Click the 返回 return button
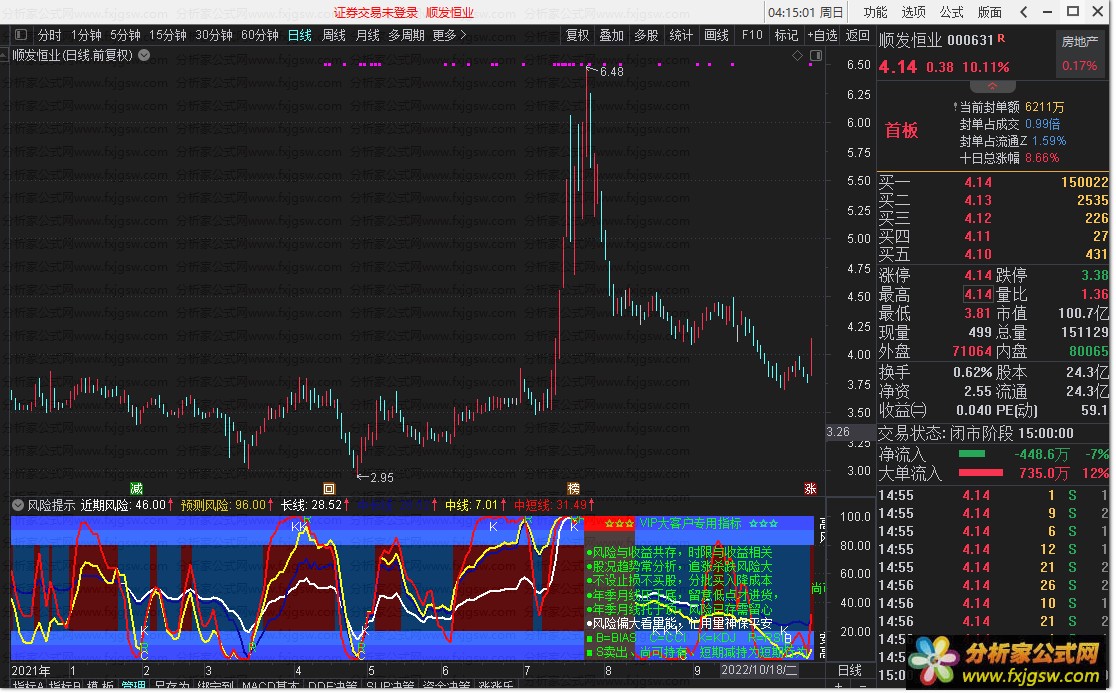 [858, 35]
